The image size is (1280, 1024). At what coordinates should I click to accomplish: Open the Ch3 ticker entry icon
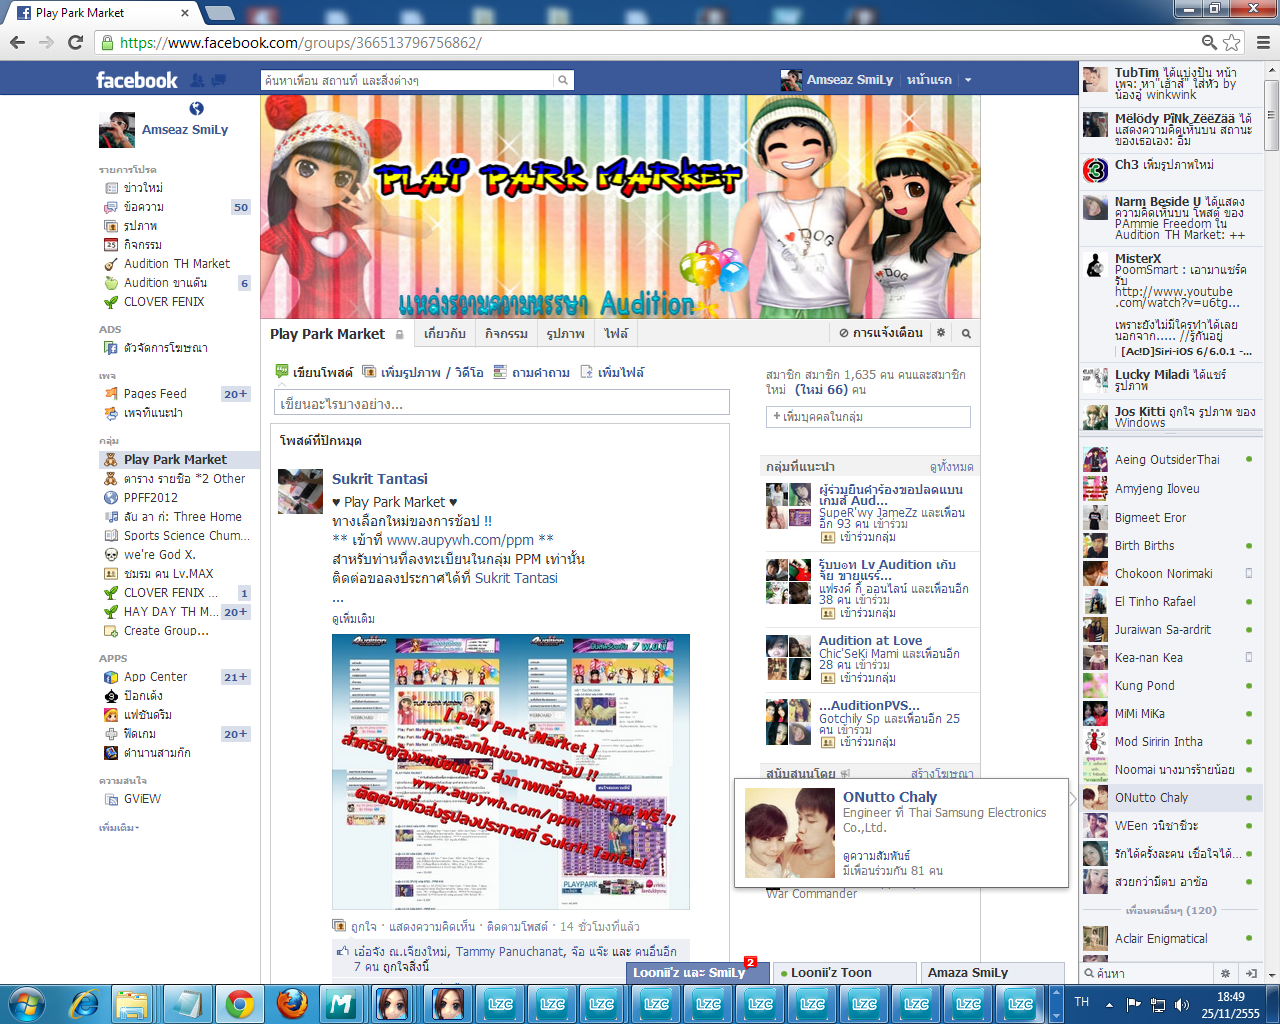(1096, 170)
